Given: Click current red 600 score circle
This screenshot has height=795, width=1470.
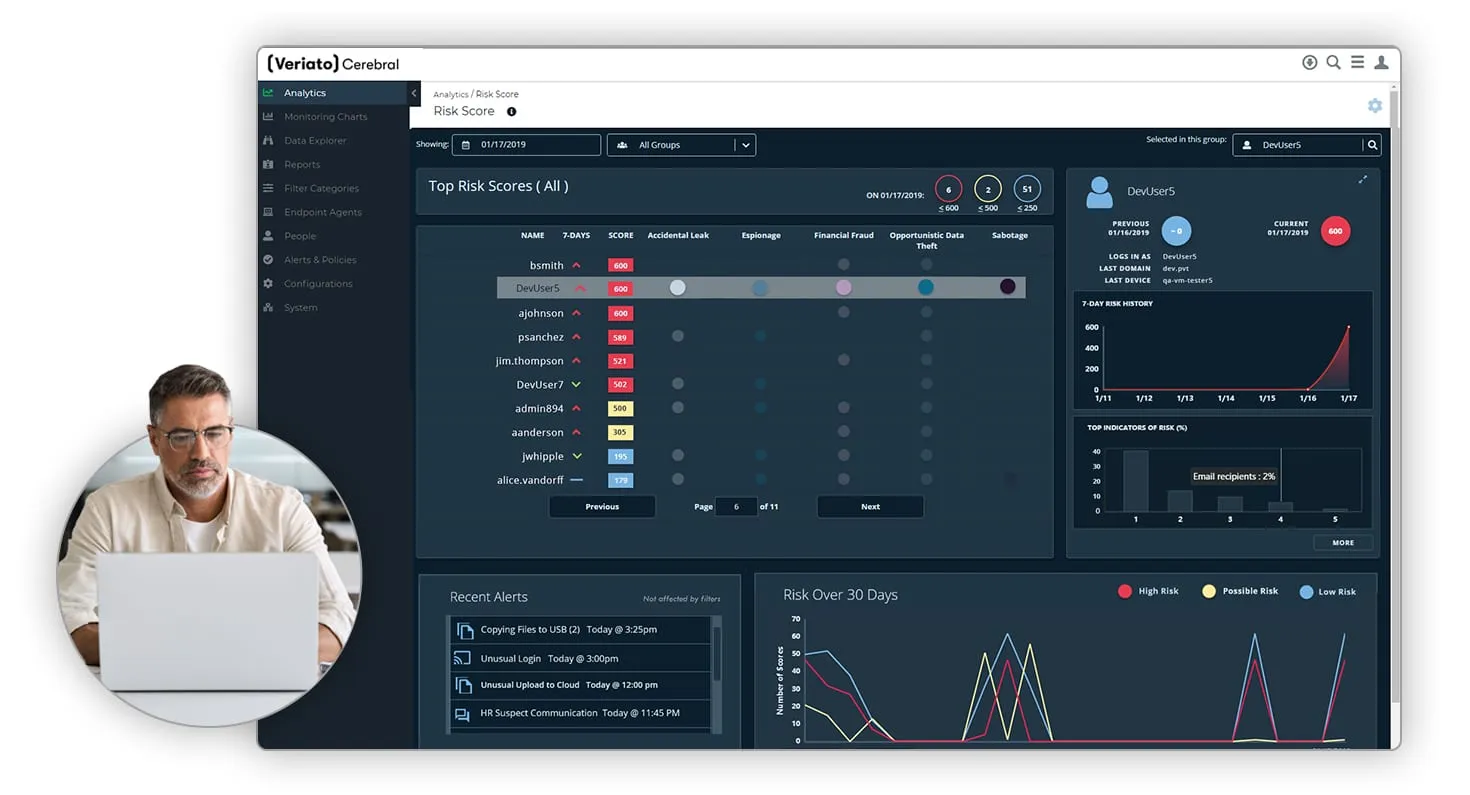Looking at the screenshot, I should 1335,231.
